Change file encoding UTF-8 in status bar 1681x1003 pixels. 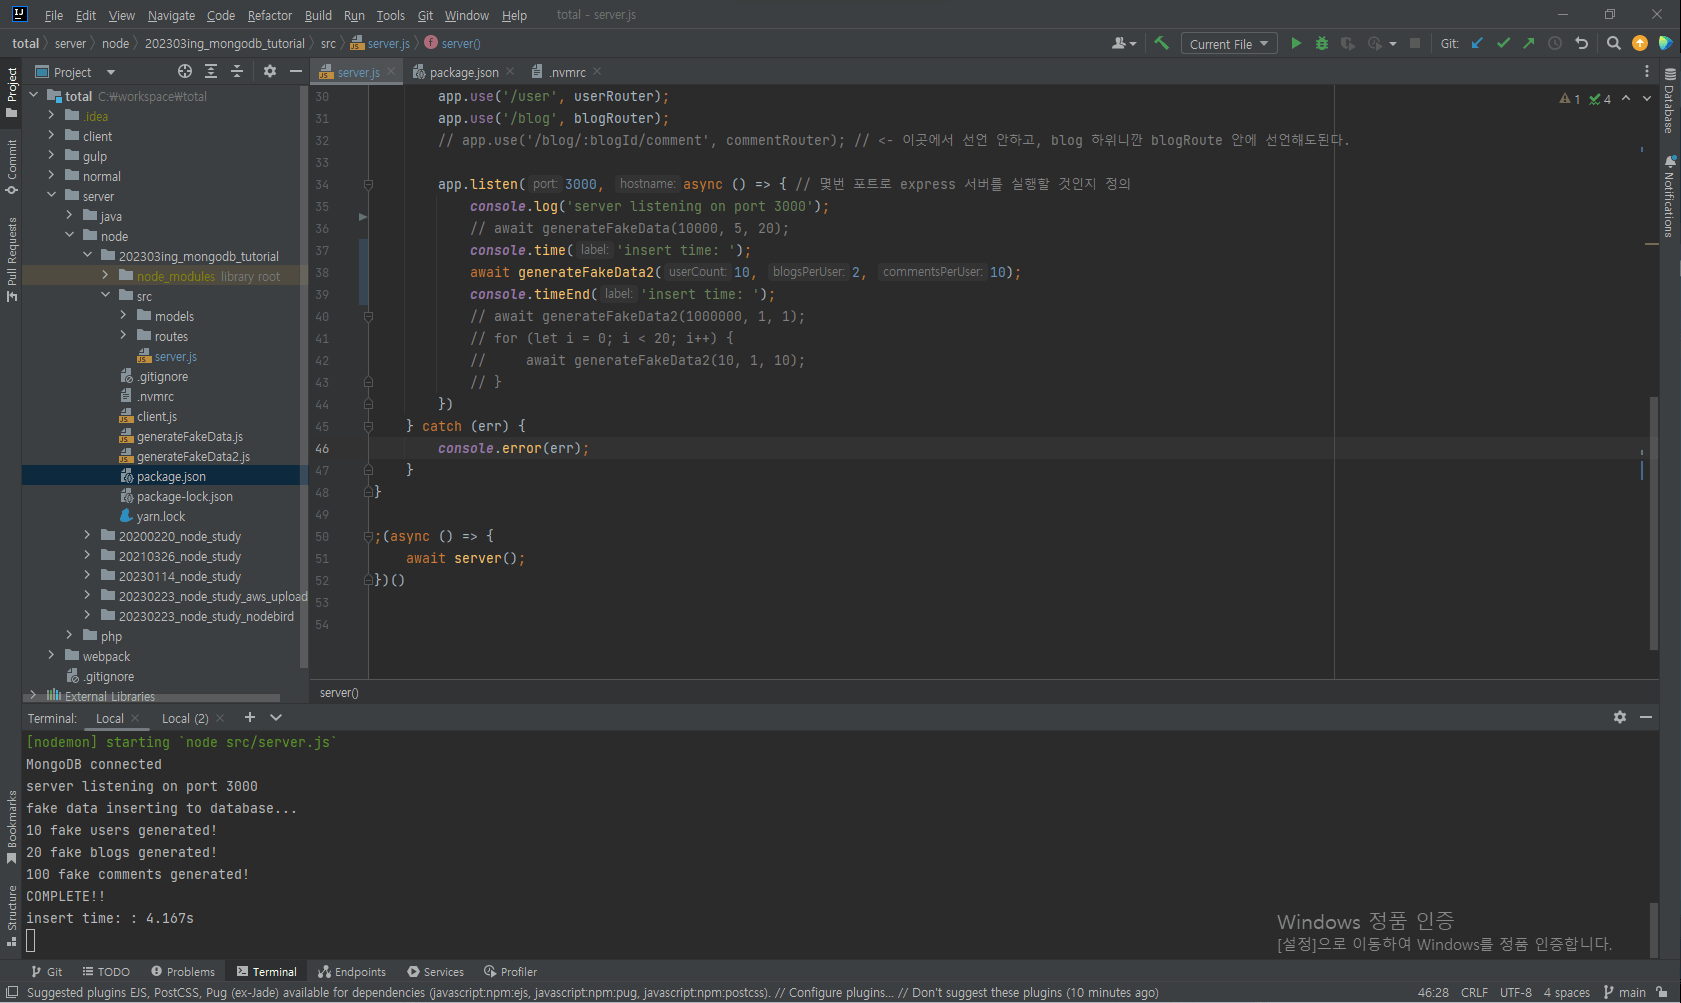1516,992
